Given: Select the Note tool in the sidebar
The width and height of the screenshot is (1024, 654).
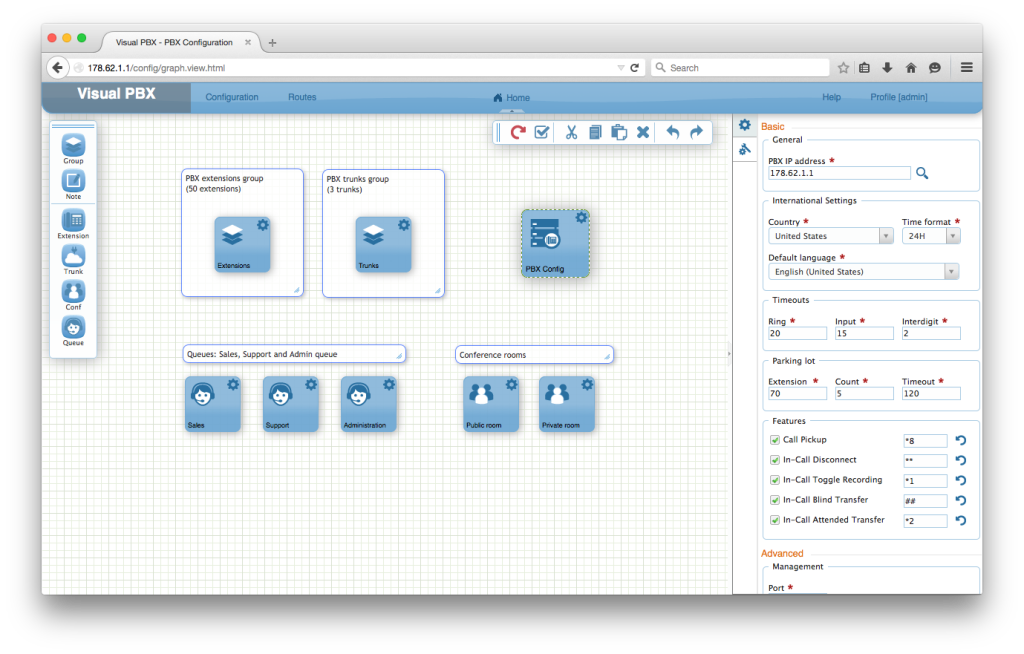Looking at the screenshot, I should (x=73, y=182).
